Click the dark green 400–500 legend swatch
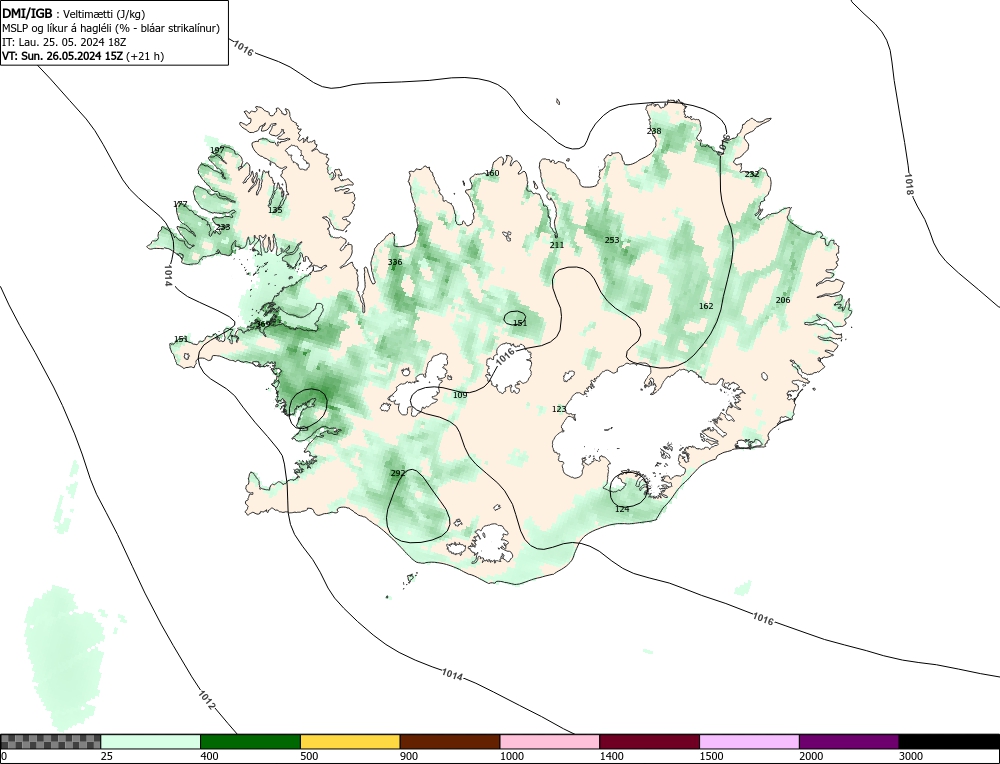The width and height of the screenshot is (1000, 764). pos(250,741)
